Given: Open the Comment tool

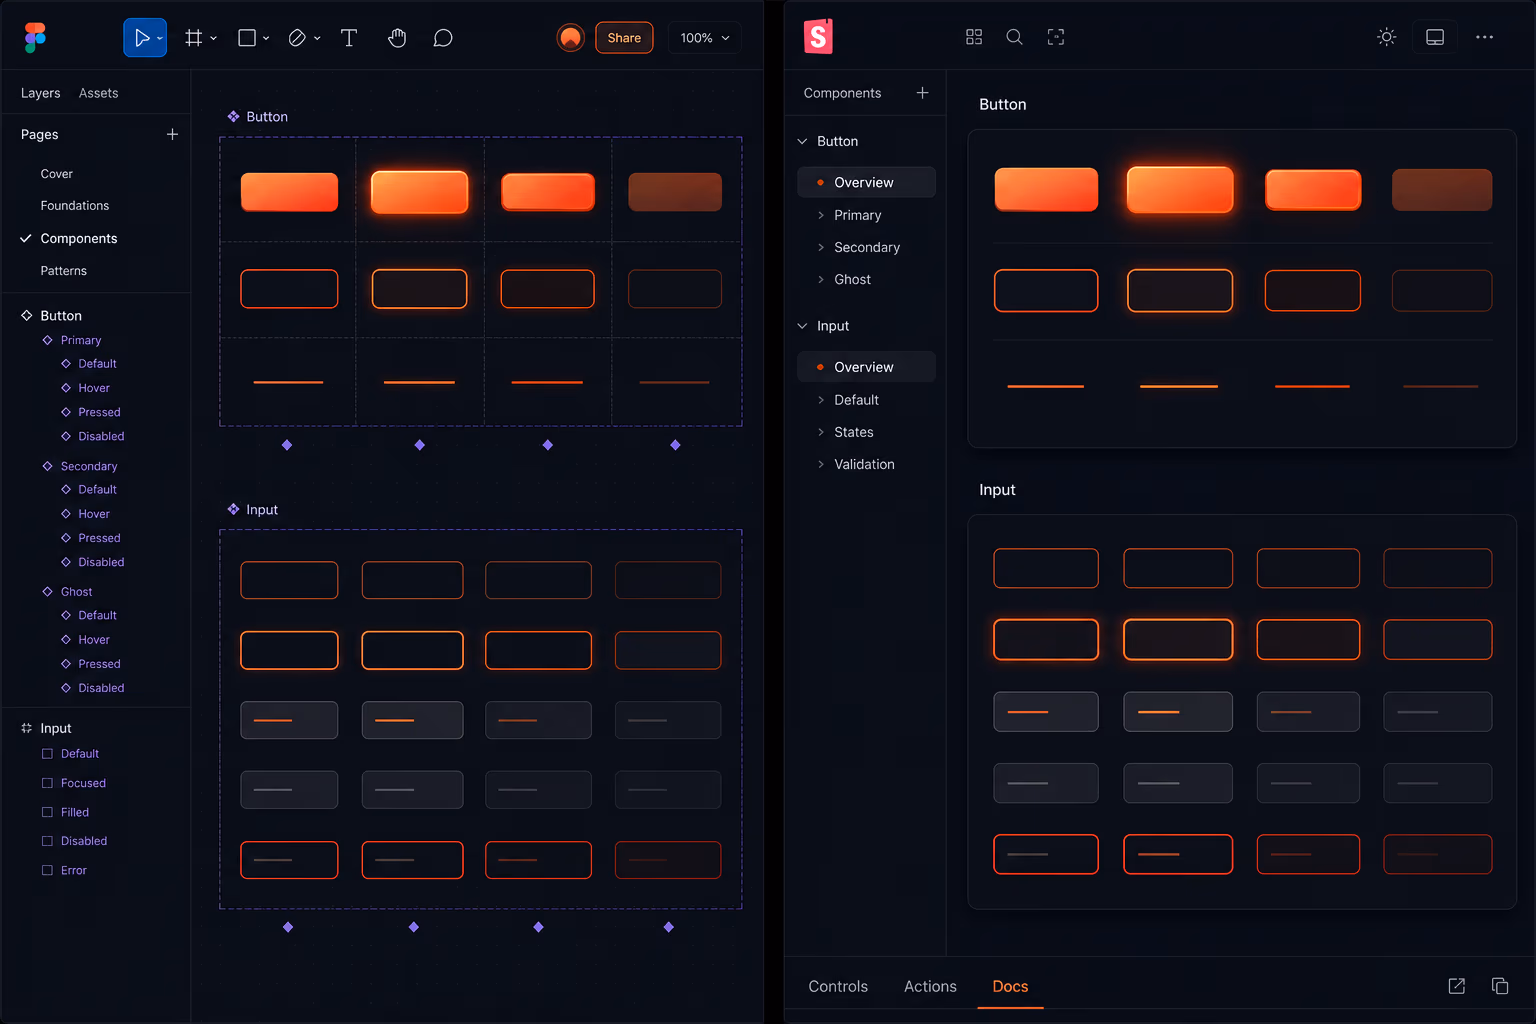Looking at the screenshot, I should click(443, 38).
